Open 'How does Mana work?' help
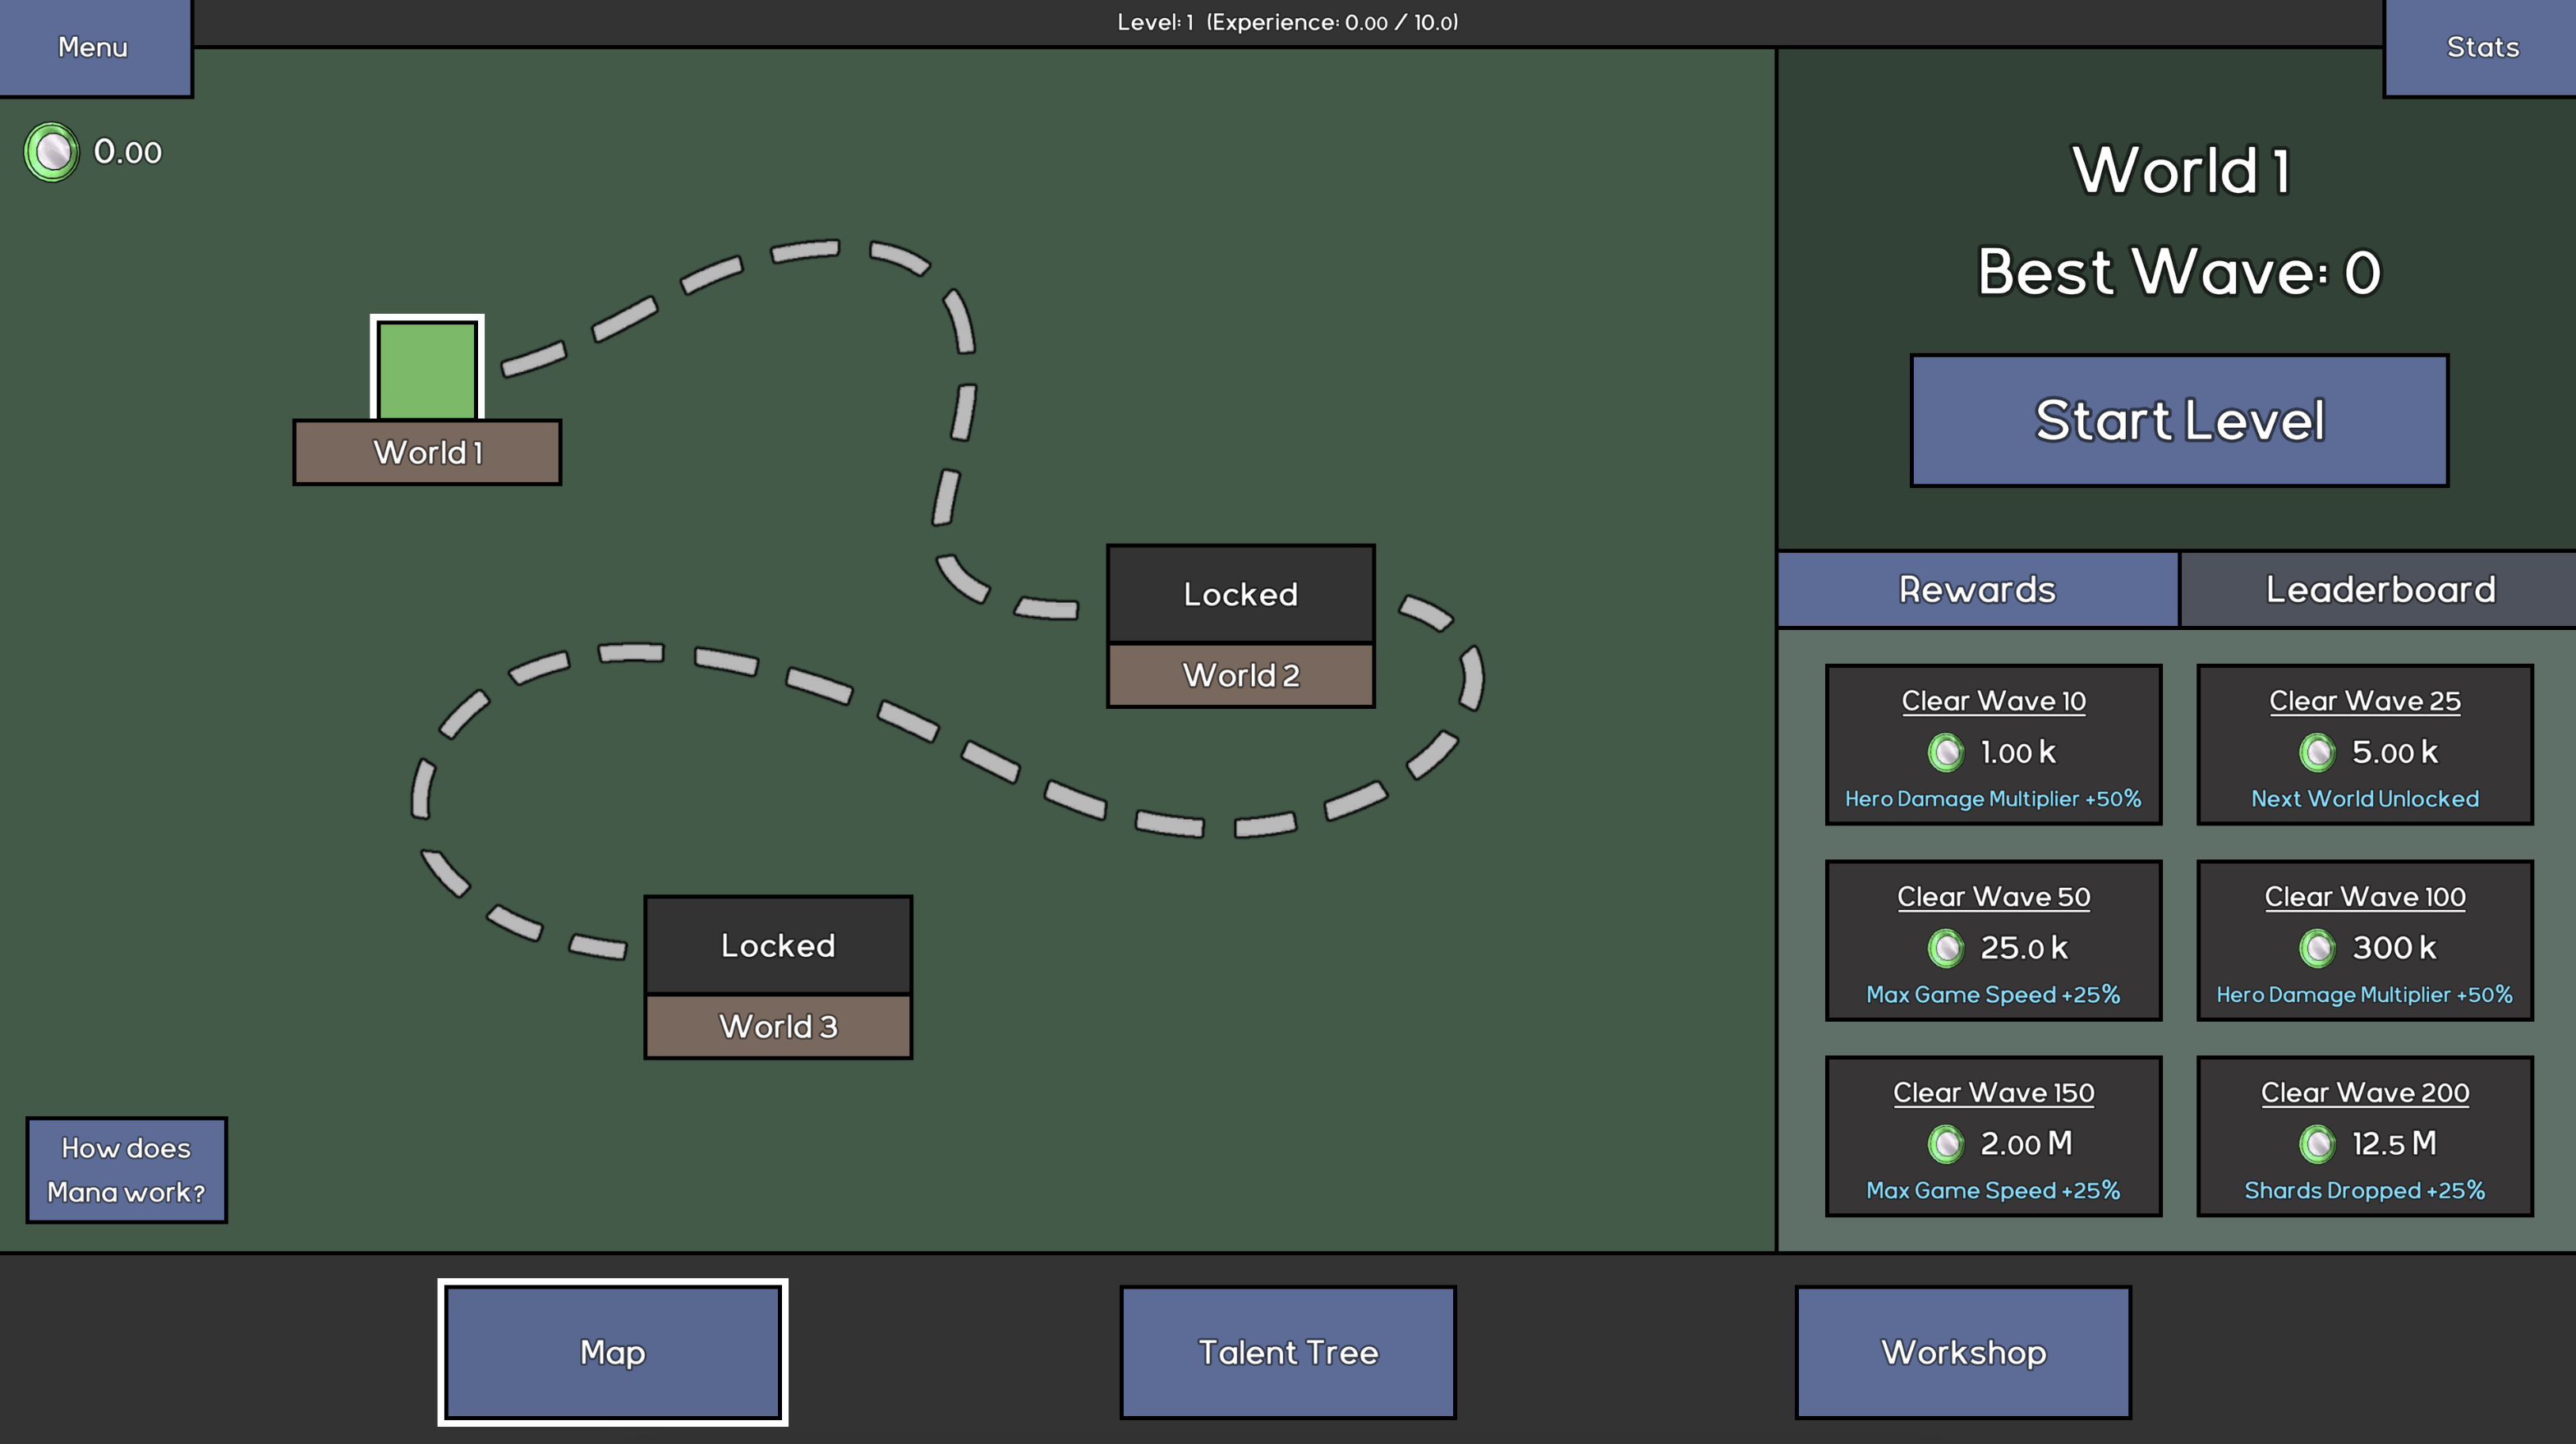The width and height of the screenshot is (2576, 1444). (126, 1169)
